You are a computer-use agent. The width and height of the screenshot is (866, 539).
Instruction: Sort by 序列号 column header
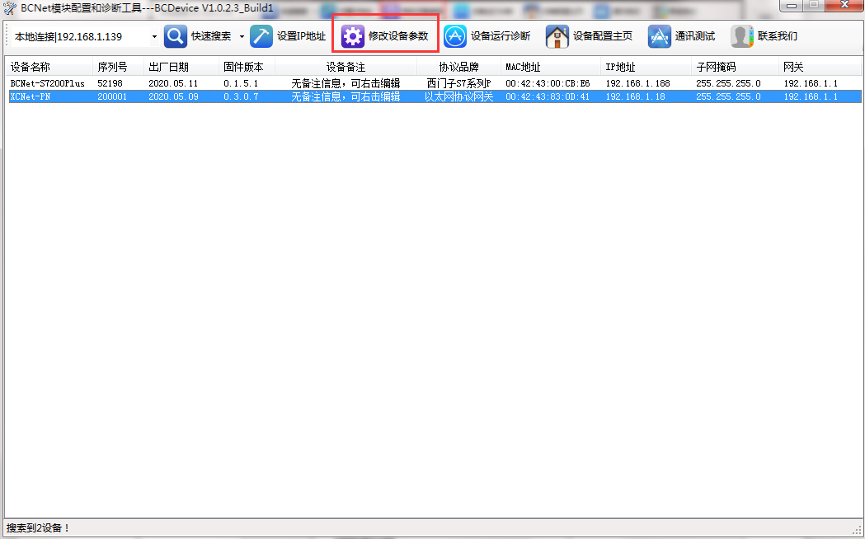pos(118,67)
